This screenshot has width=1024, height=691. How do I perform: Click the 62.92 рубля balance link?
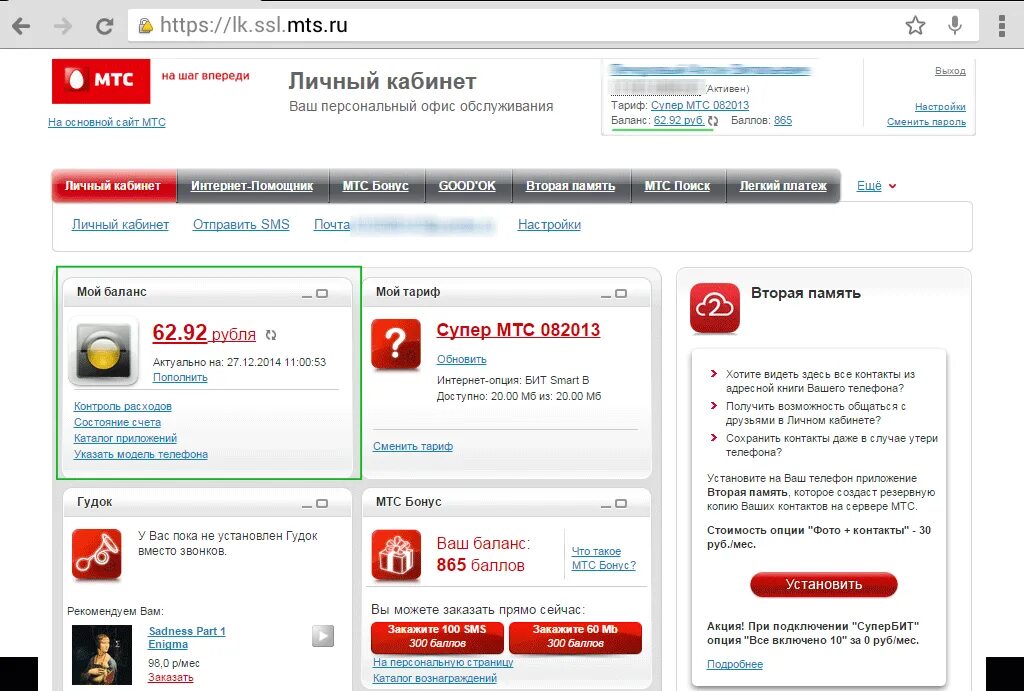pyautogui.click(x=204, y=333)
